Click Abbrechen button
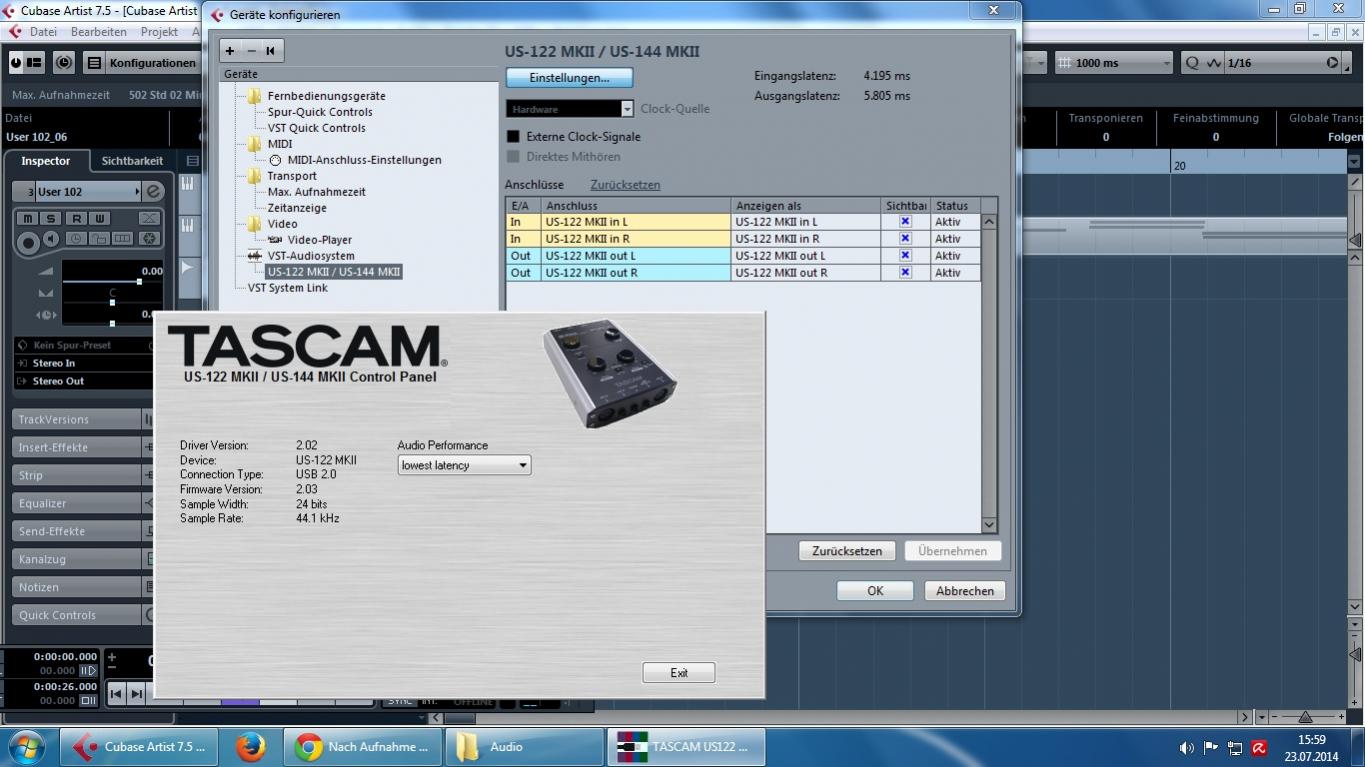Screen dimensions: 1365x767 tap(965, 591)
